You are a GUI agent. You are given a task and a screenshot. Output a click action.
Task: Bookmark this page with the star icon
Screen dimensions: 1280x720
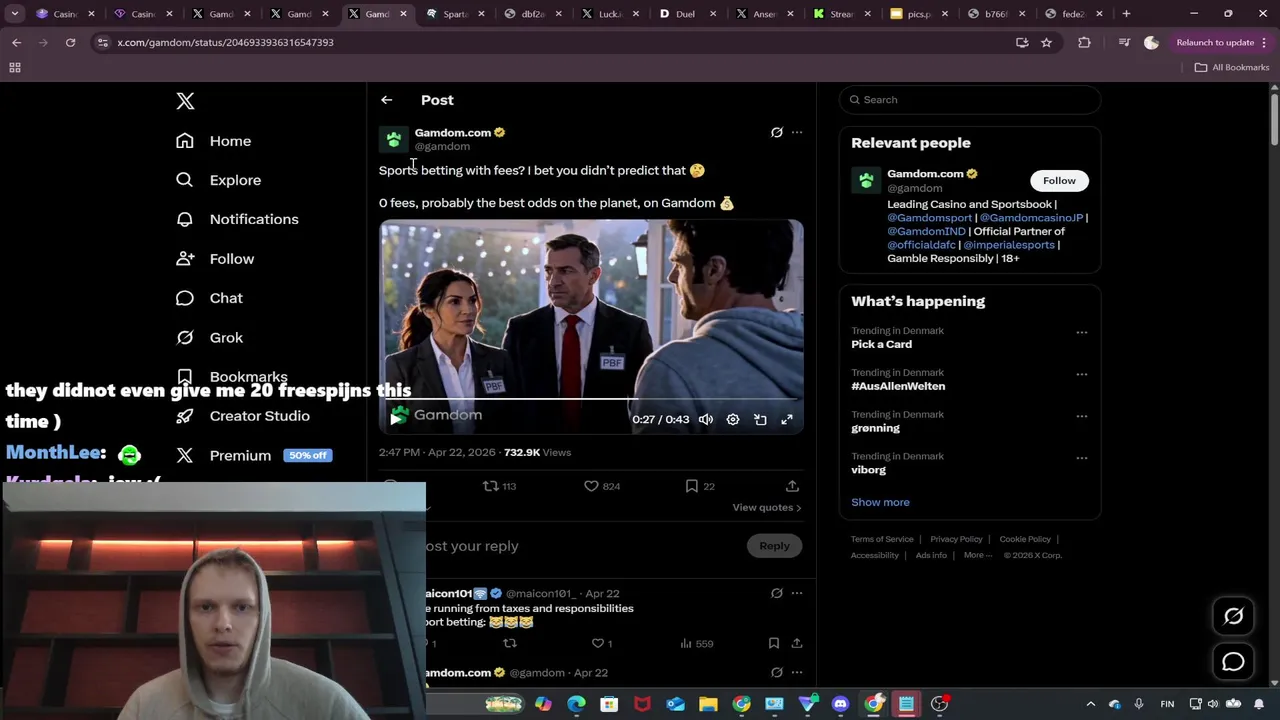click(x=1046, y=43)
